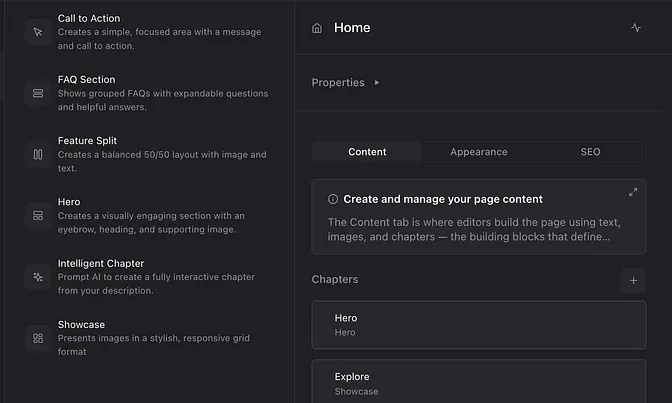The width and height of the screenshot is (672, 403).
Task: Select the FAQ Section icon
Action: pyautogui.click(x=38, y=93)
